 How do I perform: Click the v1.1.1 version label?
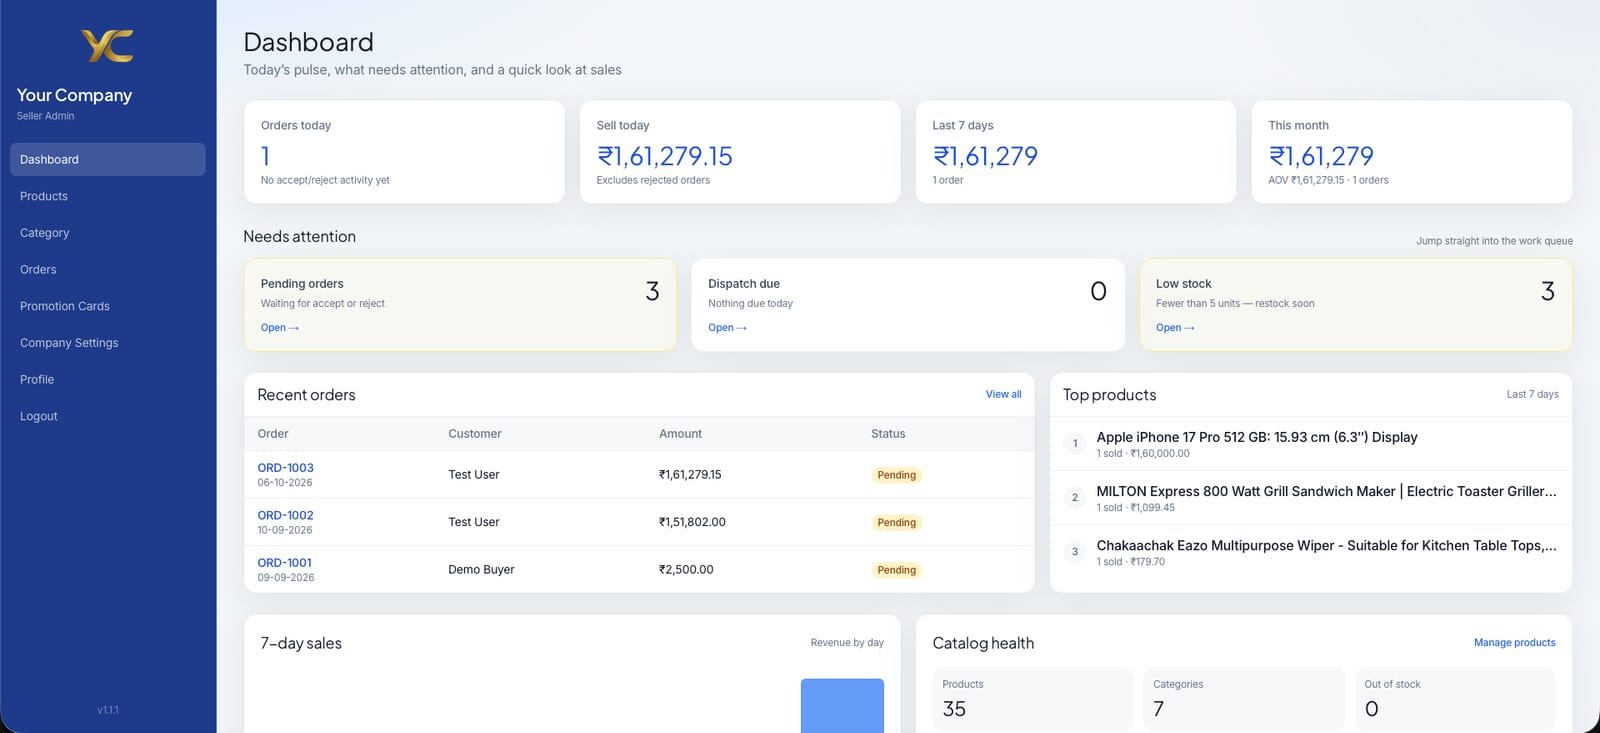108,710
